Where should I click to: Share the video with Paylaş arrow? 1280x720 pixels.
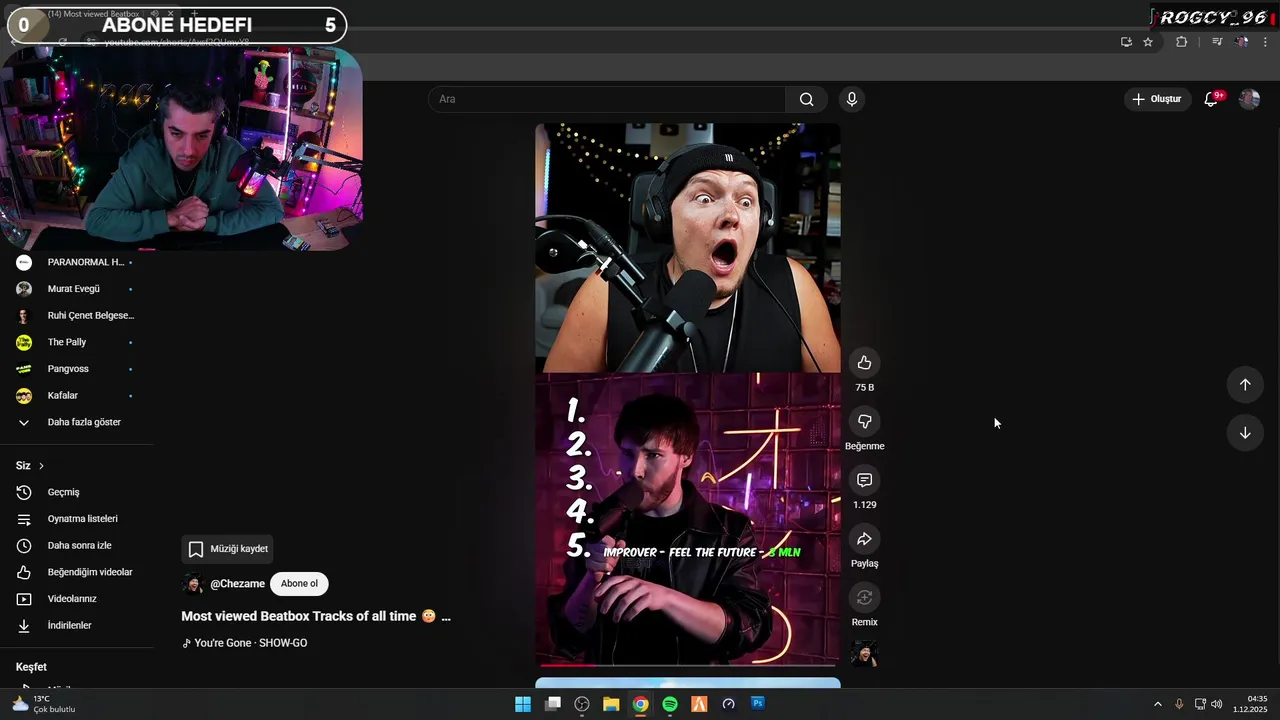(864, 540)
